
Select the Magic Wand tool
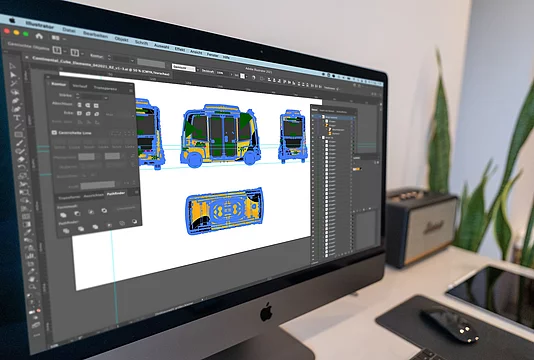[14, 83]
